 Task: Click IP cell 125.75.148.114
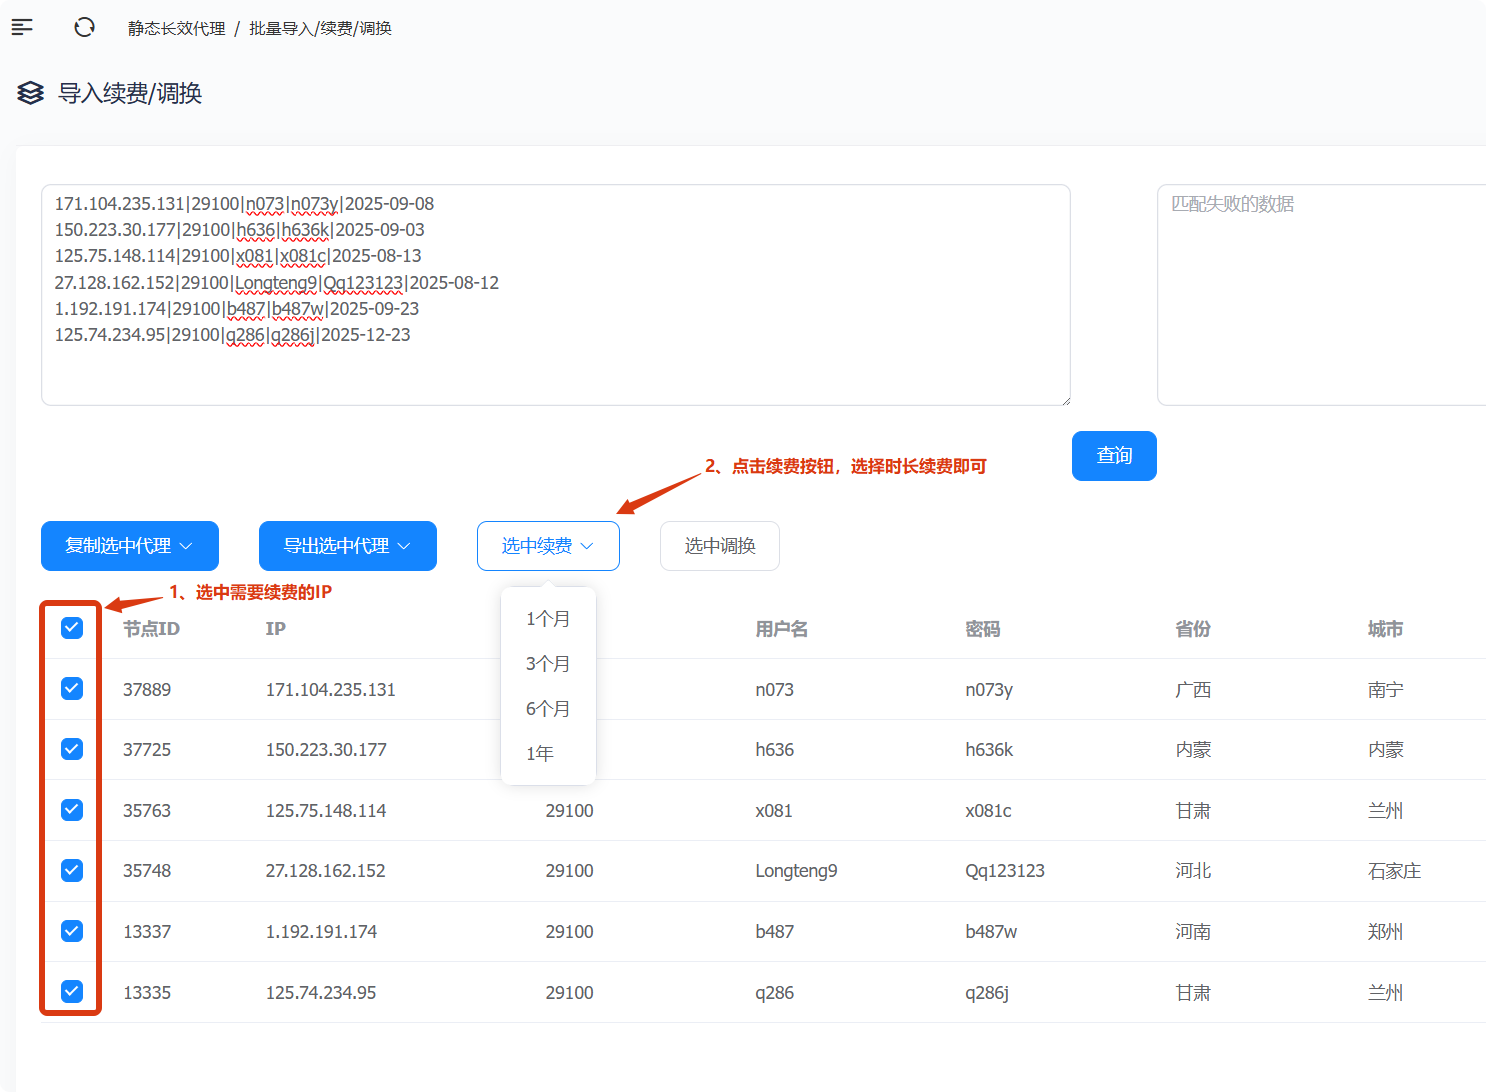326,811
